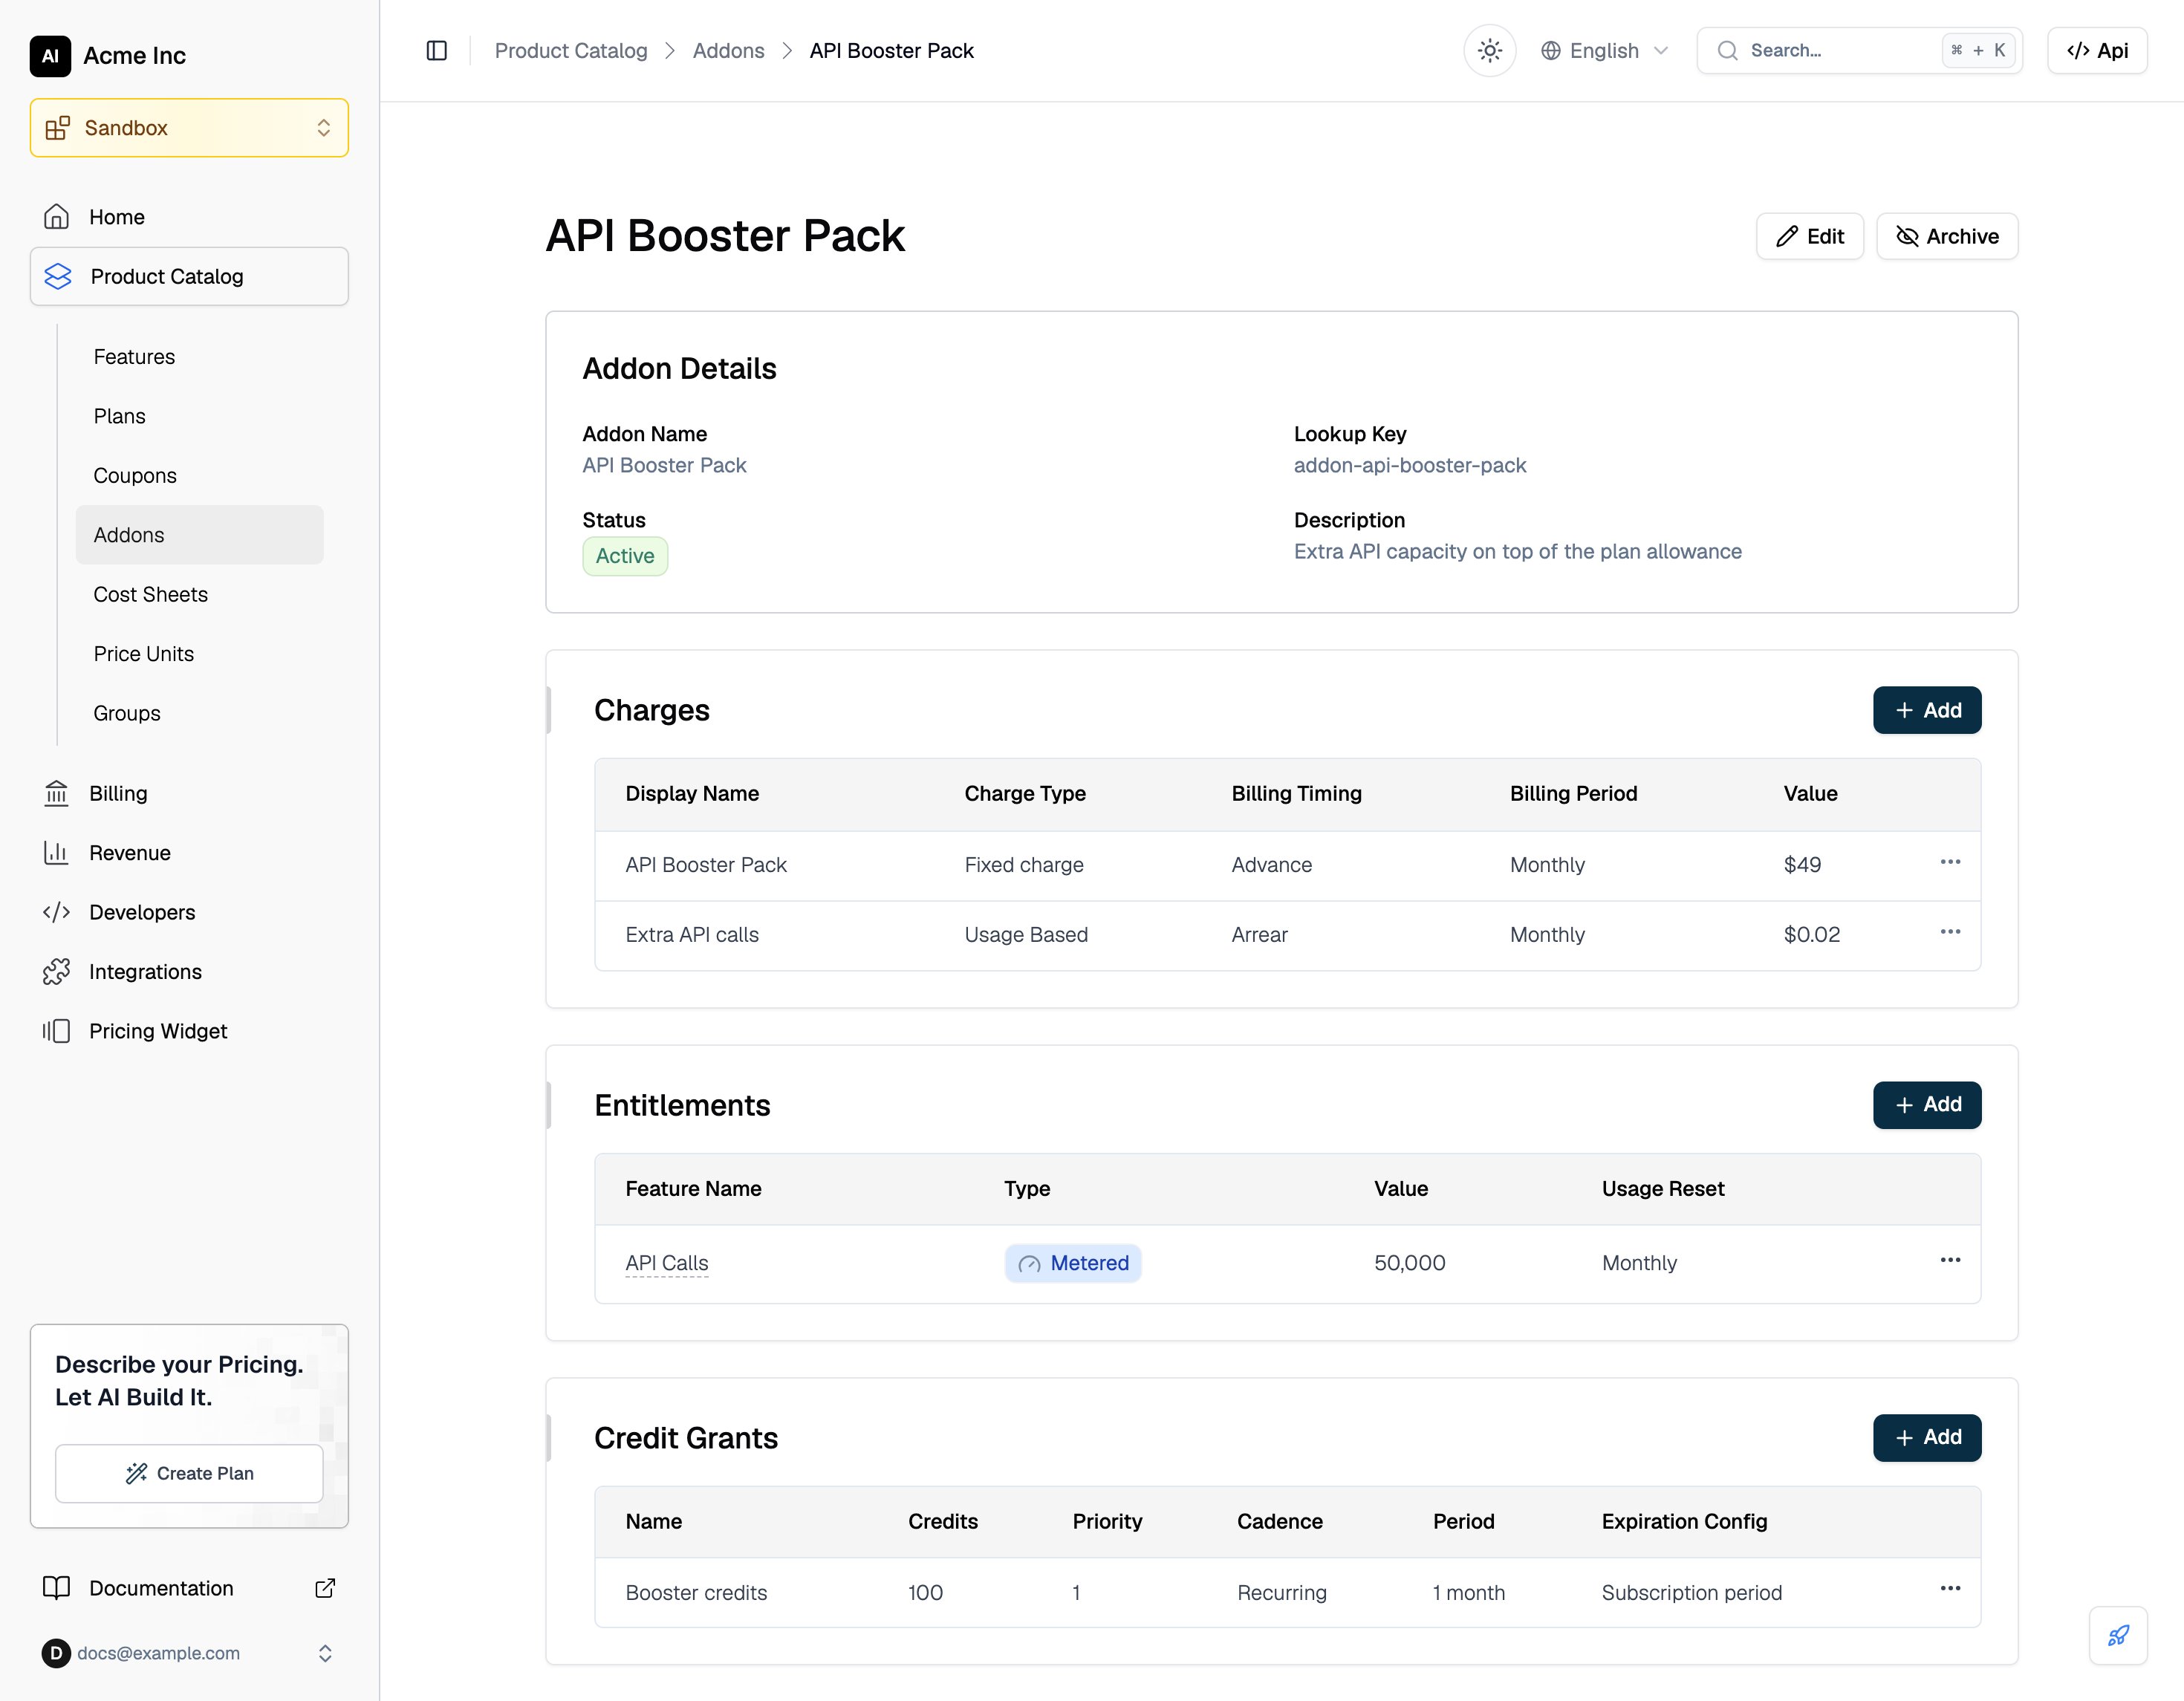Click the rocket icon floating button
2184x1701 pixels.
[x=2118, y=1637]
